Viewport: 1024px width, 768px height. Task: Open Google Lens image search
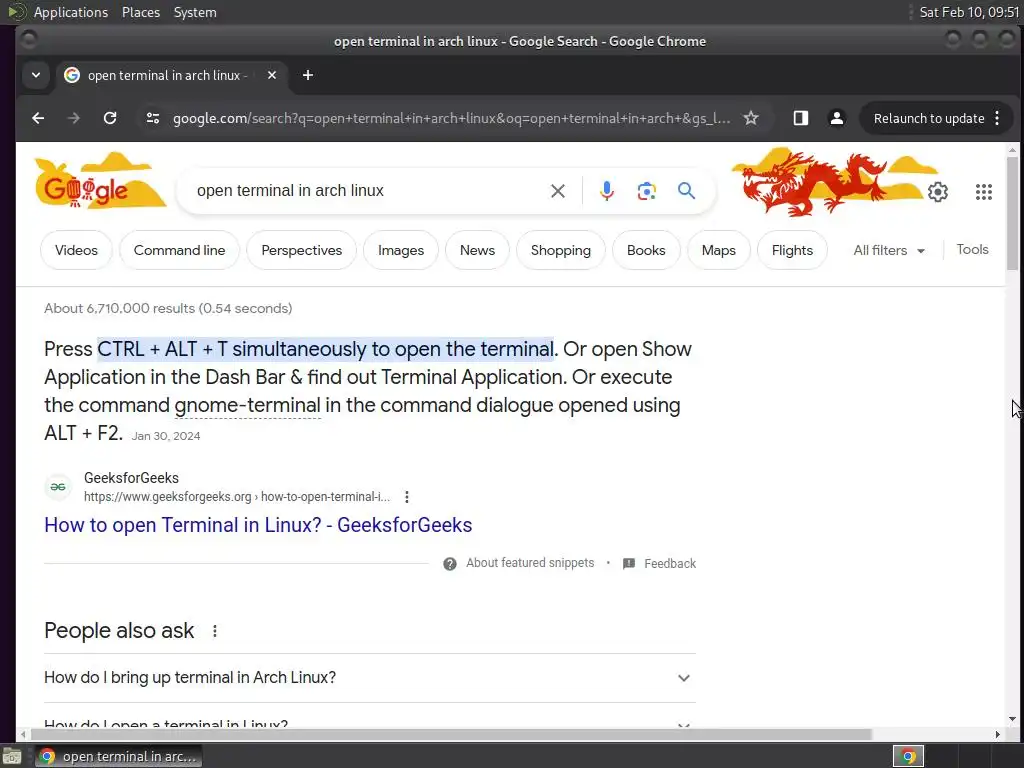click(x=647, y=191)
